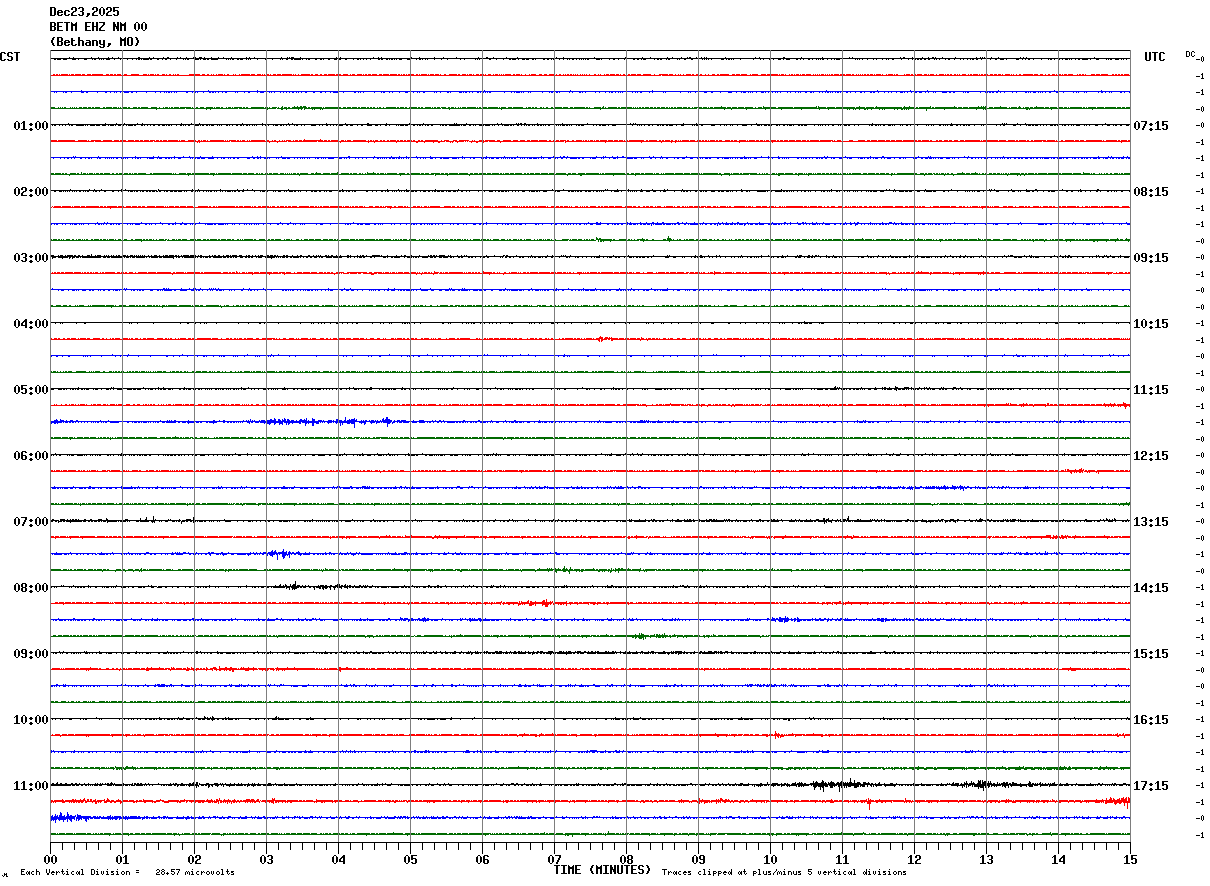Pick minute 06 on the time axis
This screenshot has width=1210, height=886.
pos(482,859)
